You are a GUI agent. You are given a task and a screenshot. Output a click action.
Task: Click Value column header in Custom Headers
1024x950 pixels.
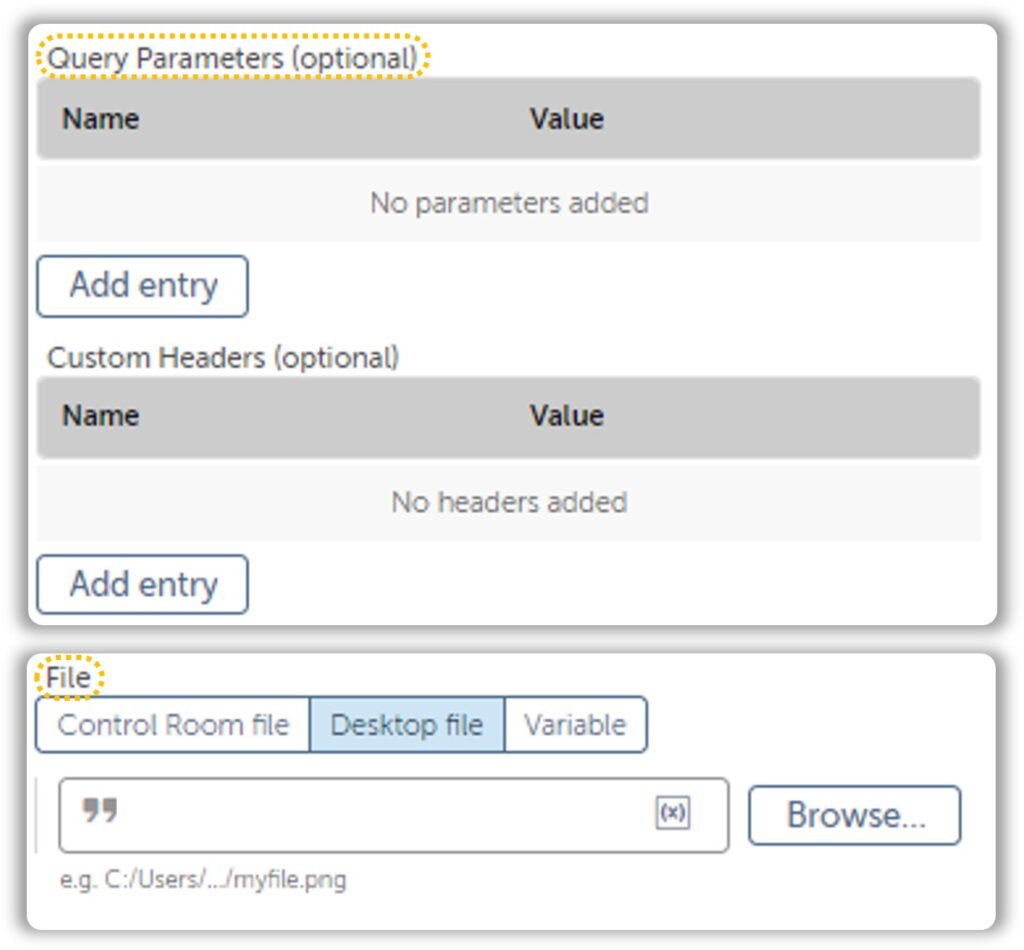click(x=567, y=416)
